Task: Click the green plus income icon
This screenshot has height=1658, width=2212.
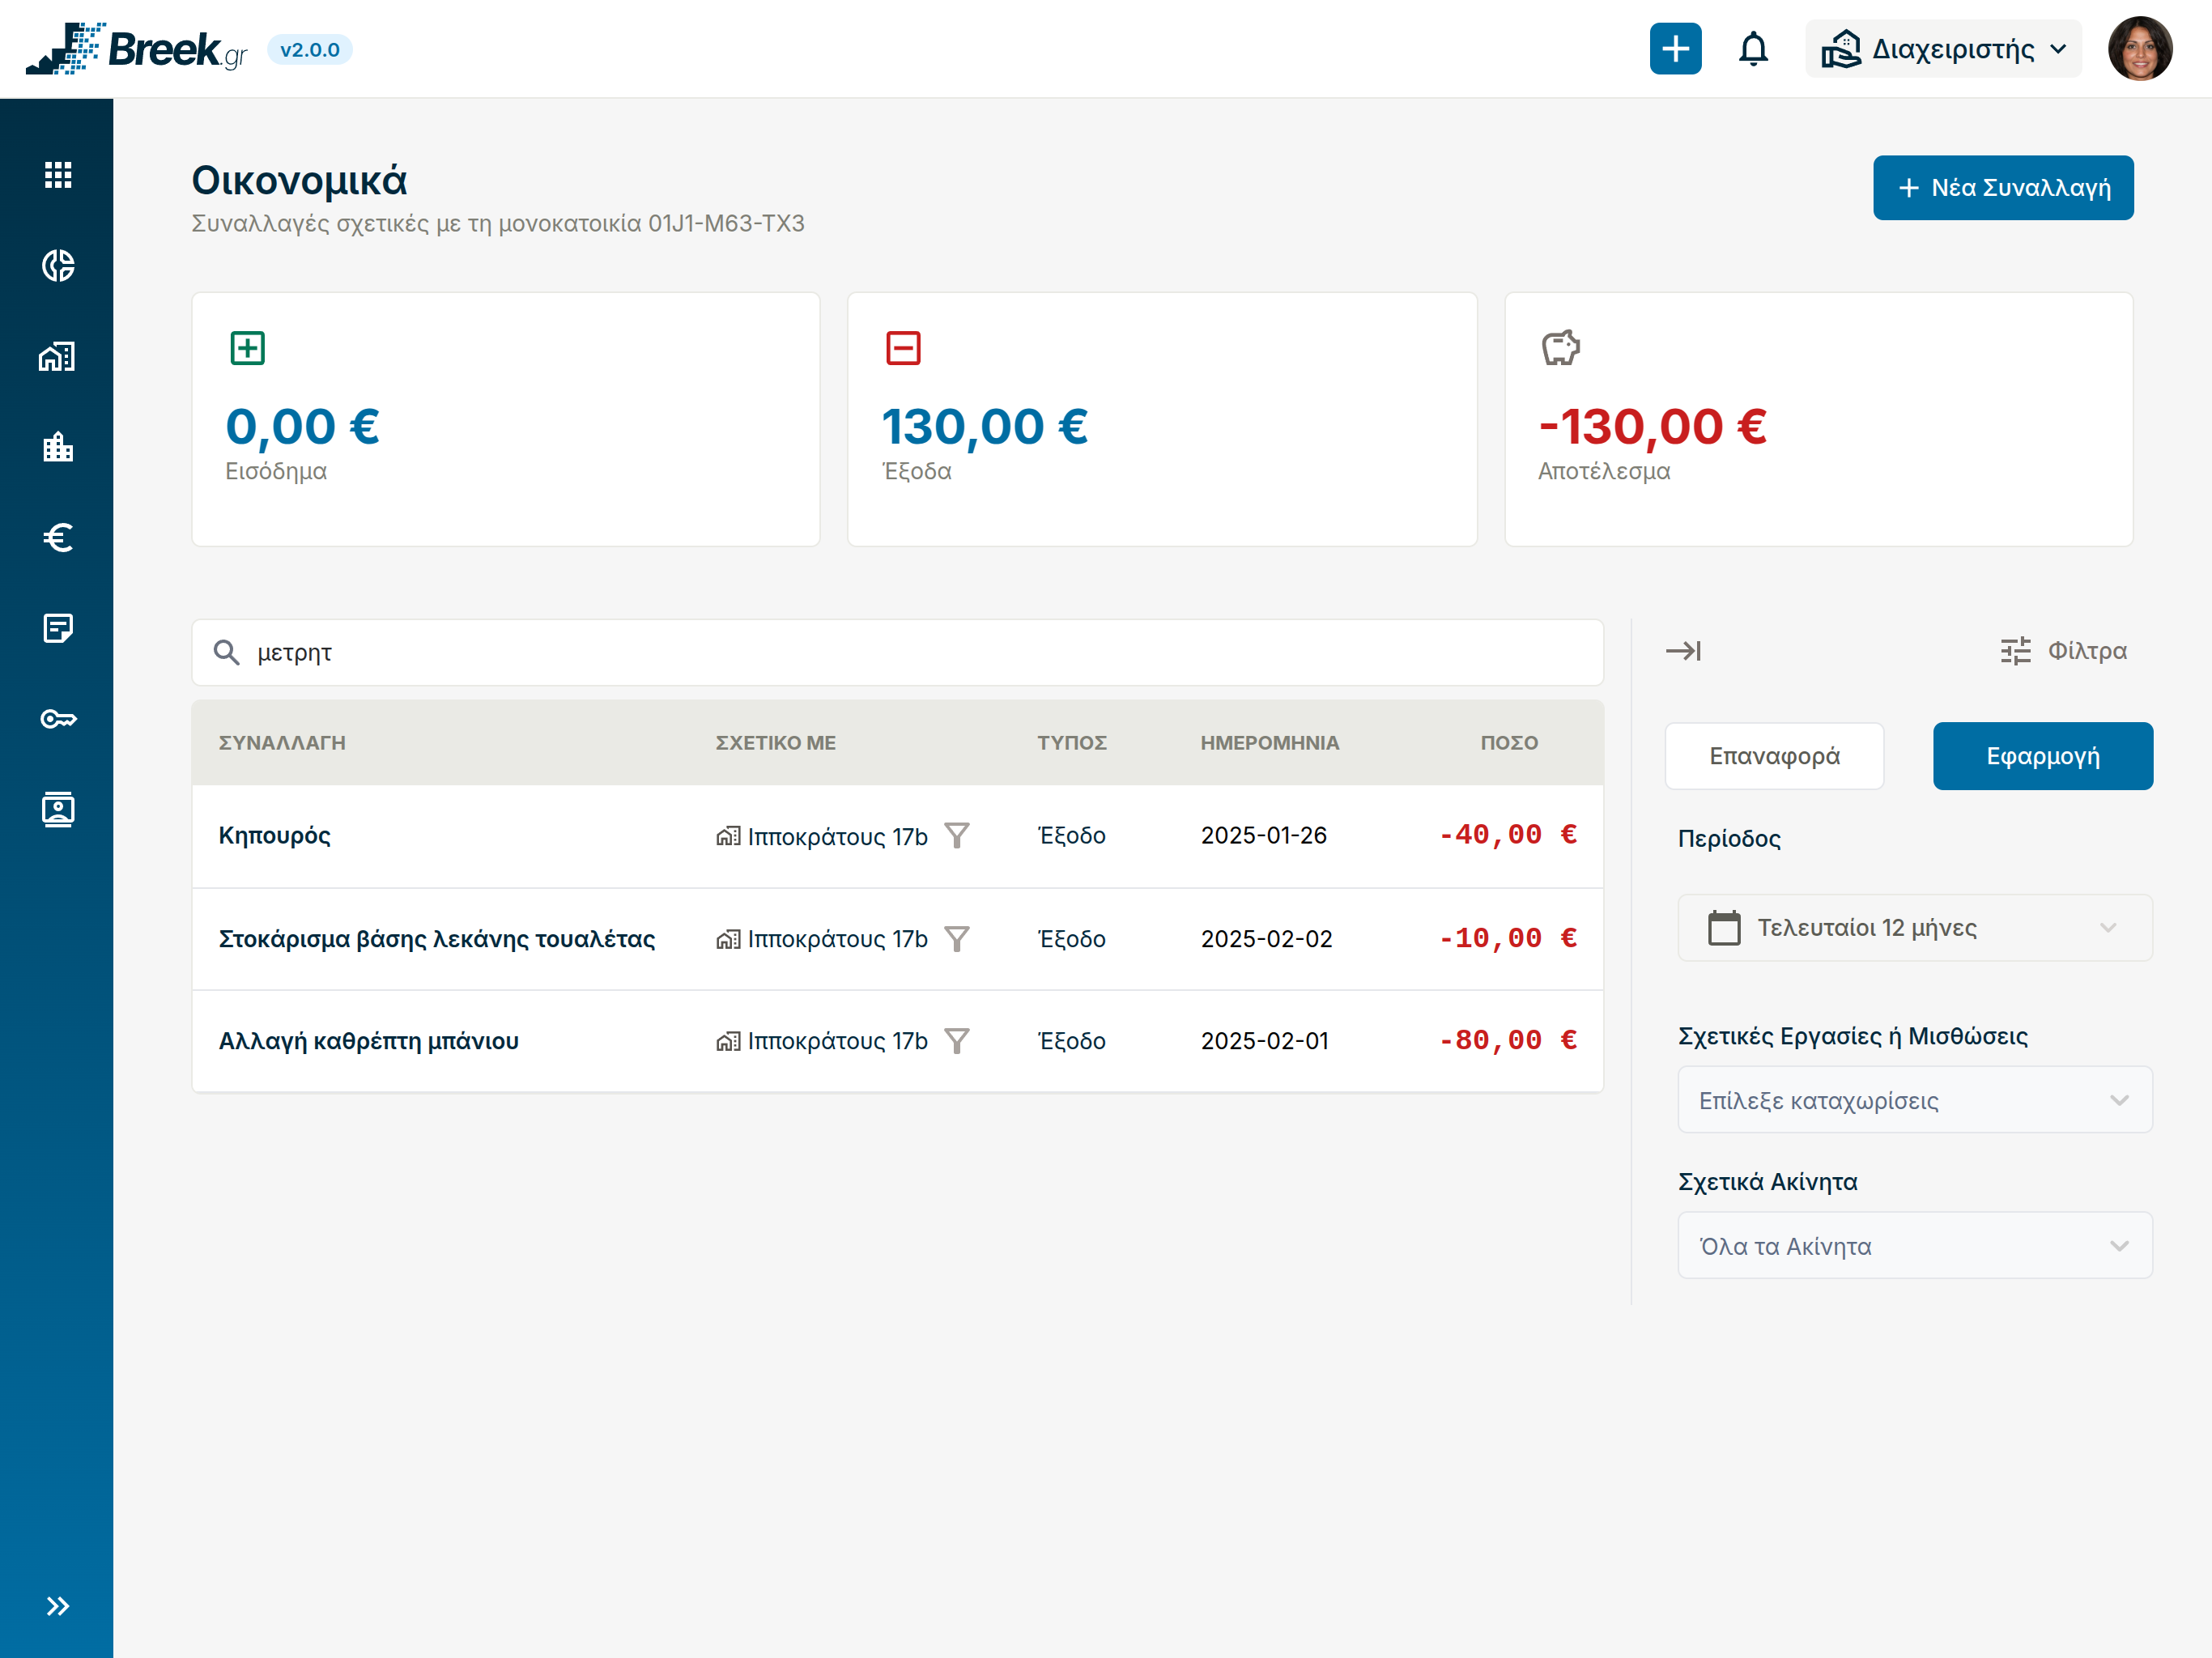Action: pos(248,348)
